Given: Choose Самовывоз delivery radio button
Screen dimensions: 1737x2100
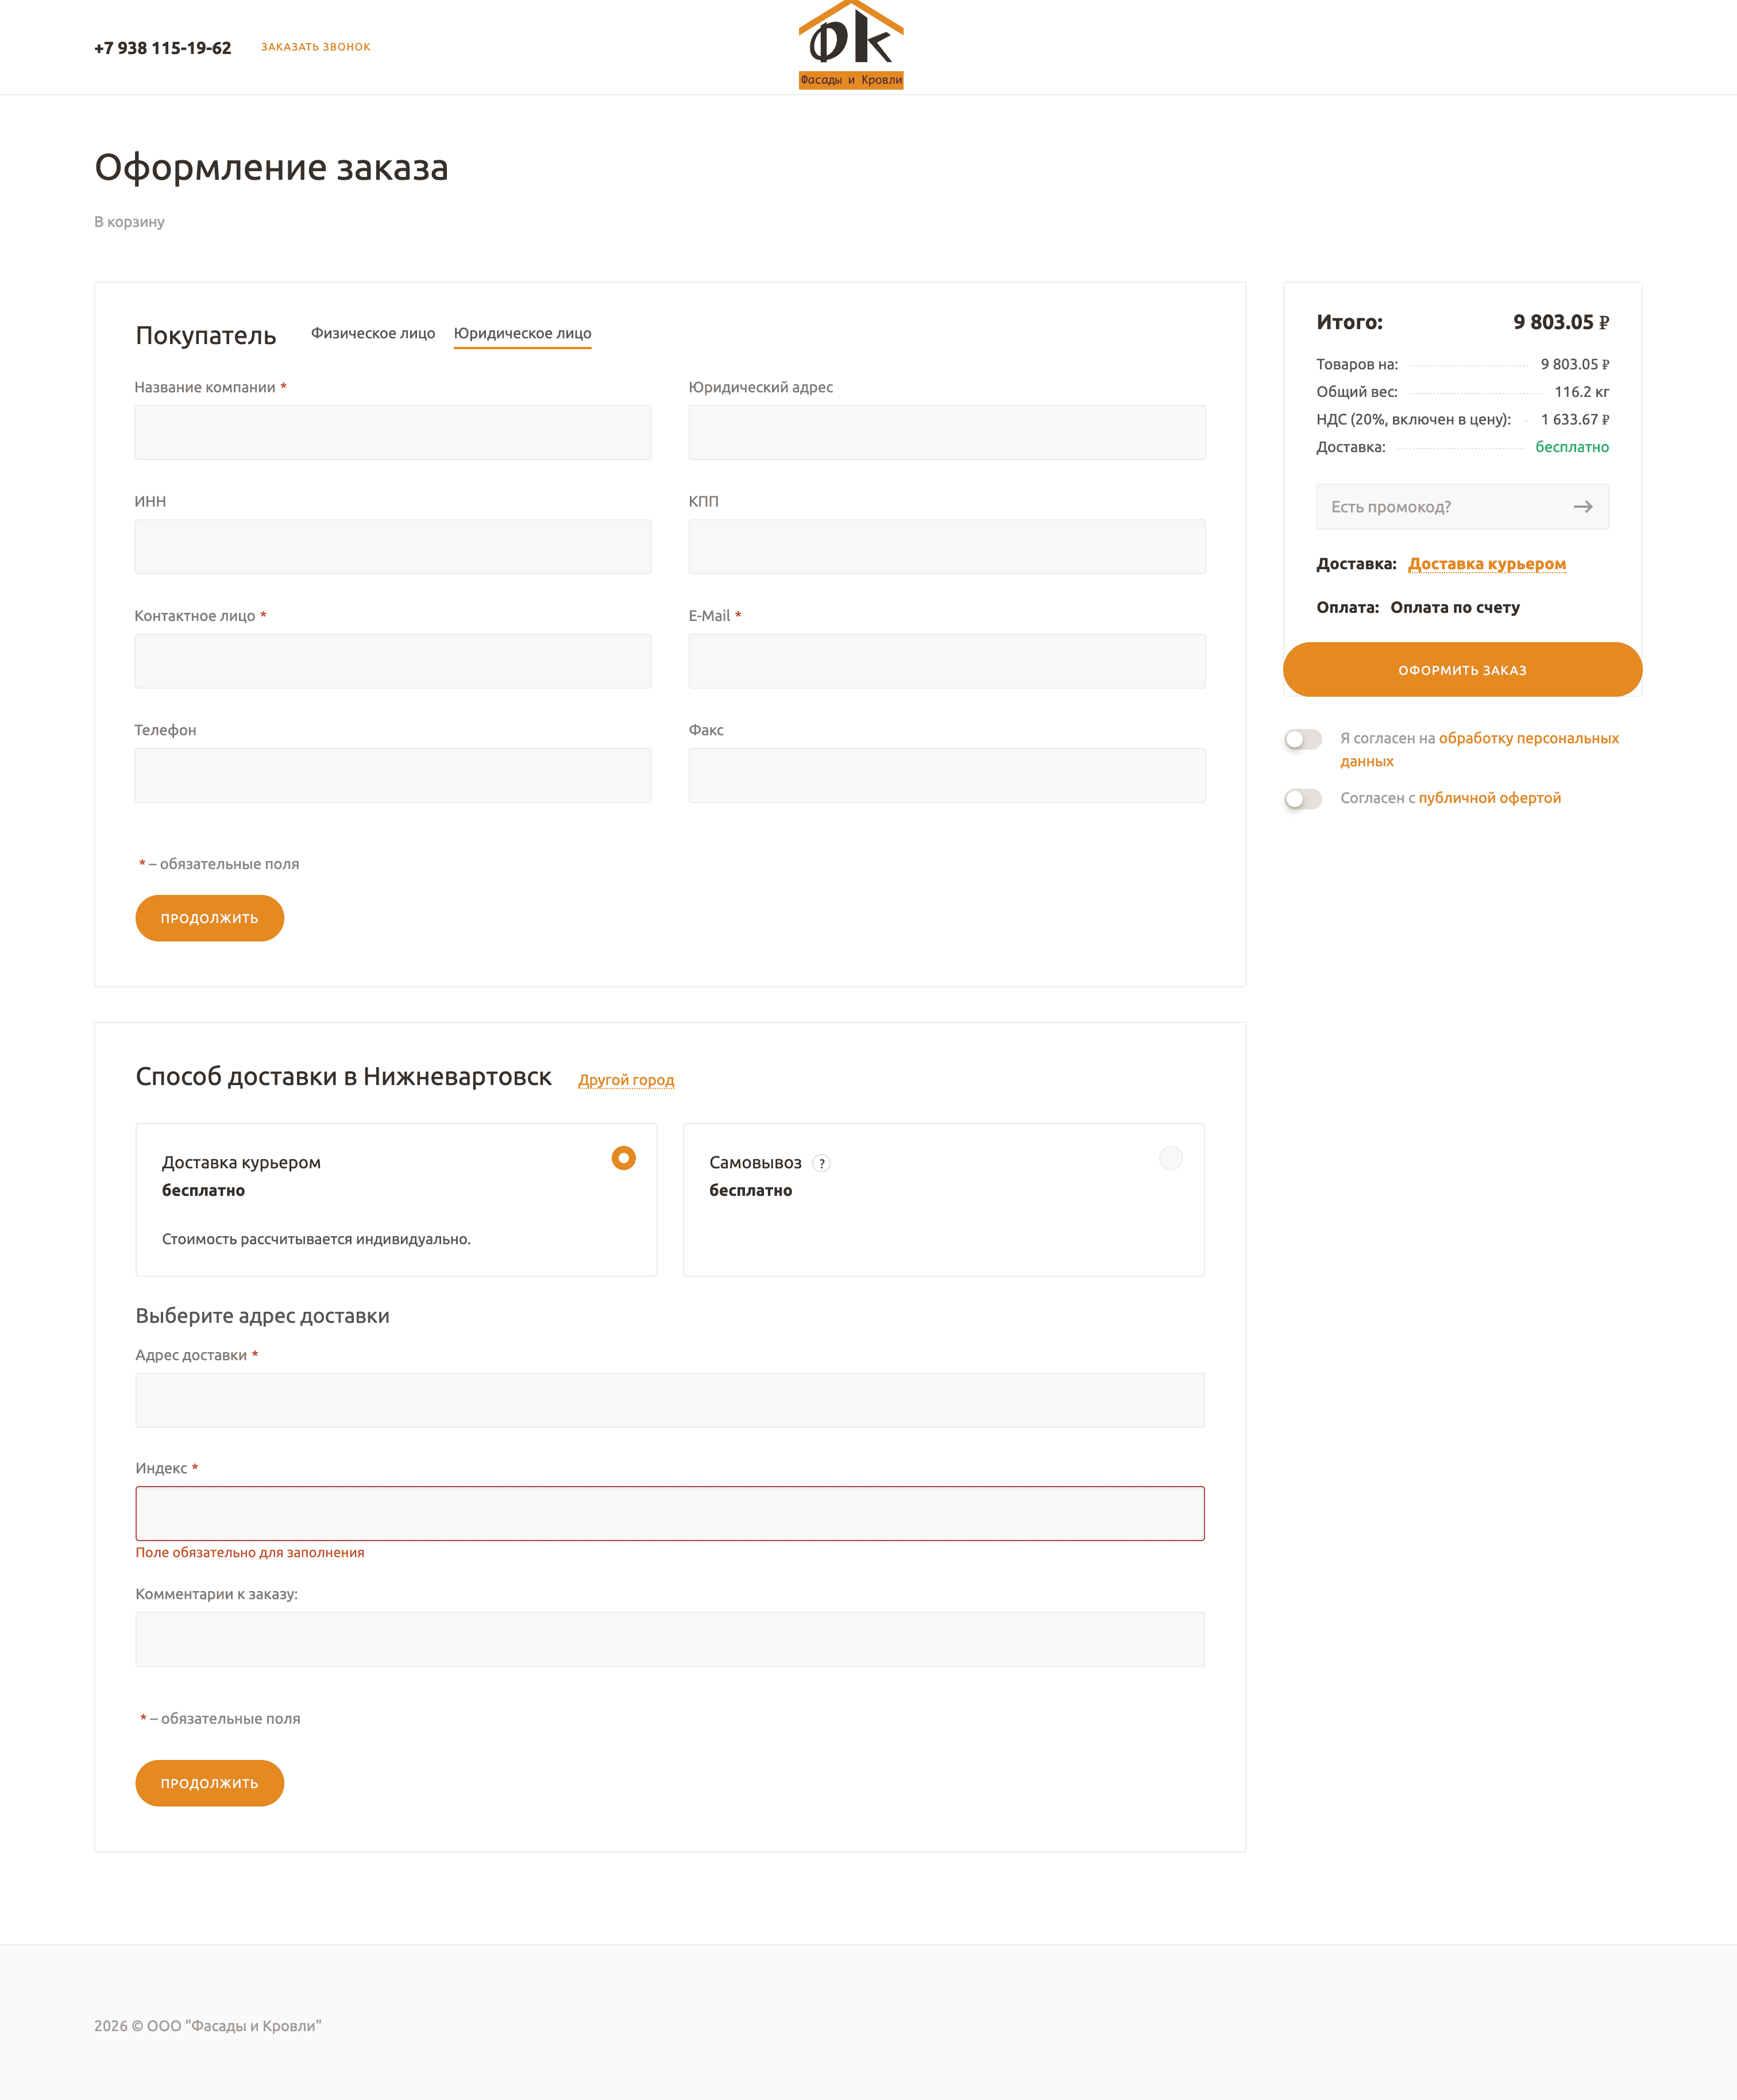Looking at the screenshot, I should (1170, 1158).
